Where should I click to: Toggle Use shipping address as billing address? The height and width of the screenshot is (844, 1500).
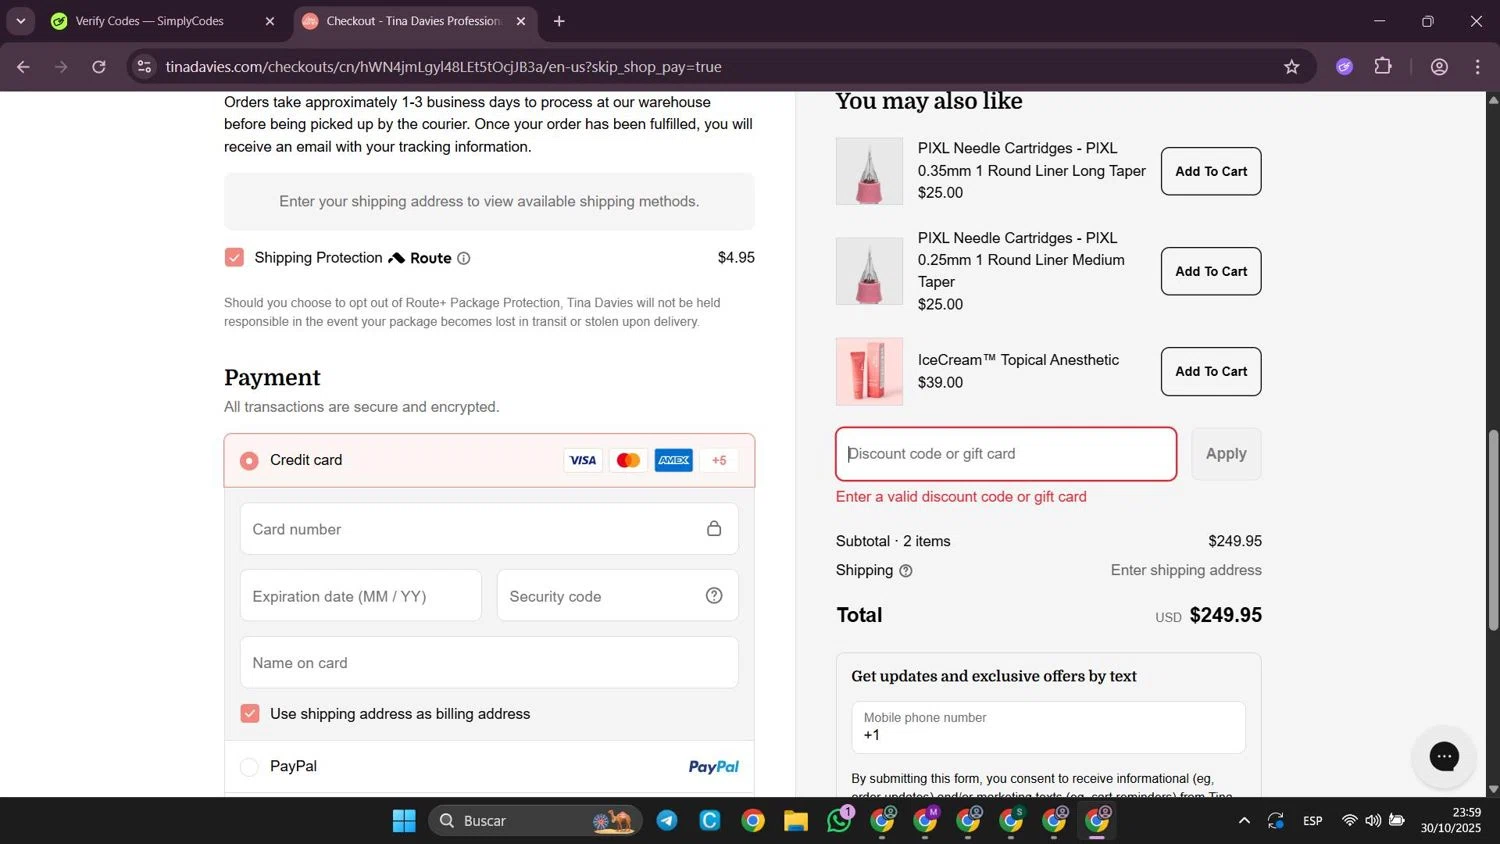pos(250,713)
